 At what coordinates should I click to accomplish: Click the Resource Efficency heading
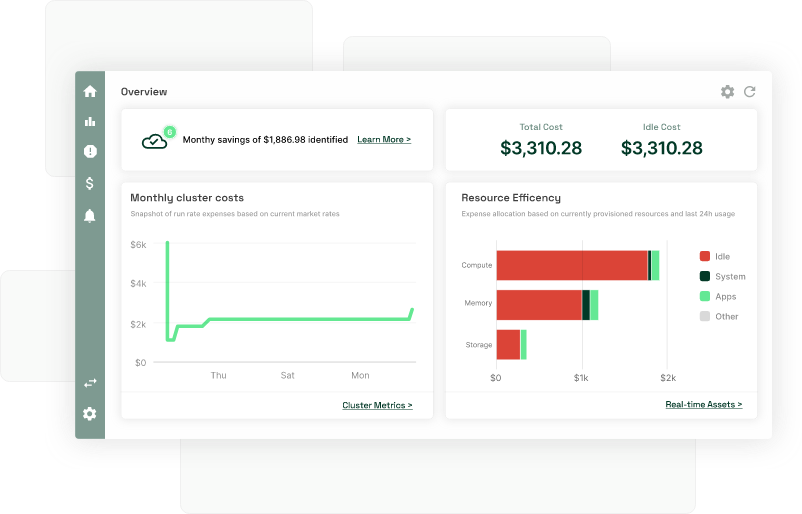point(511,198)
